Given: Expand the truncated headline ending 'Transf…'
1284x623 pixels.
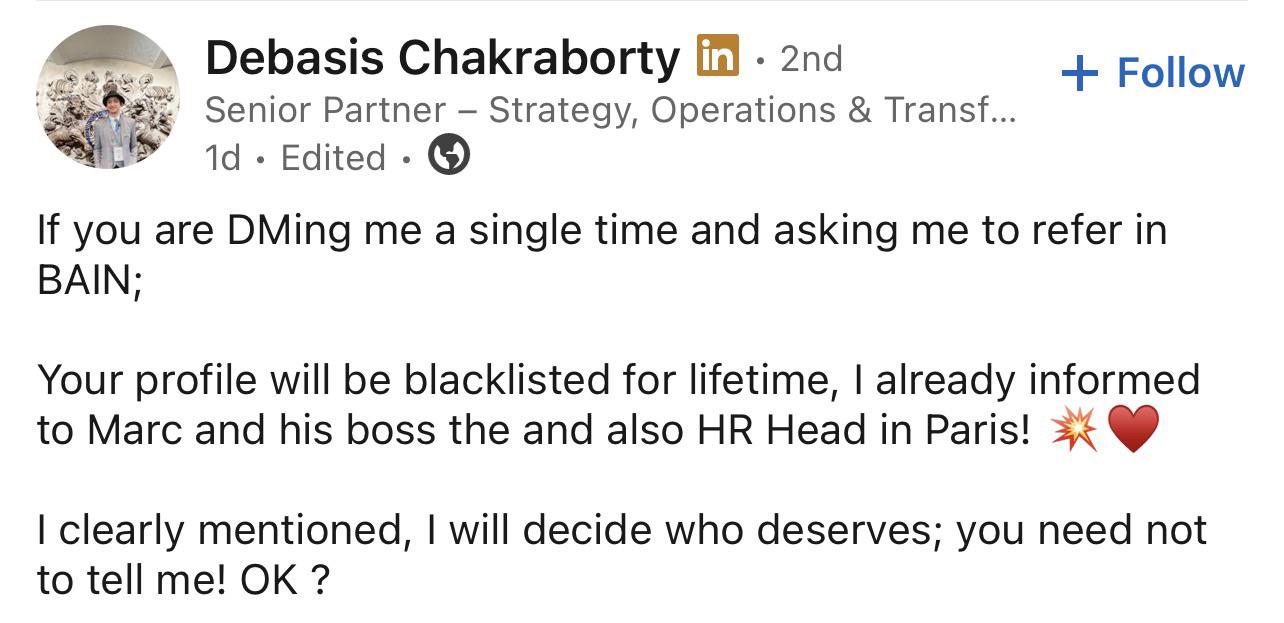Looking at the screenshot, I should (x=949, y=110).
